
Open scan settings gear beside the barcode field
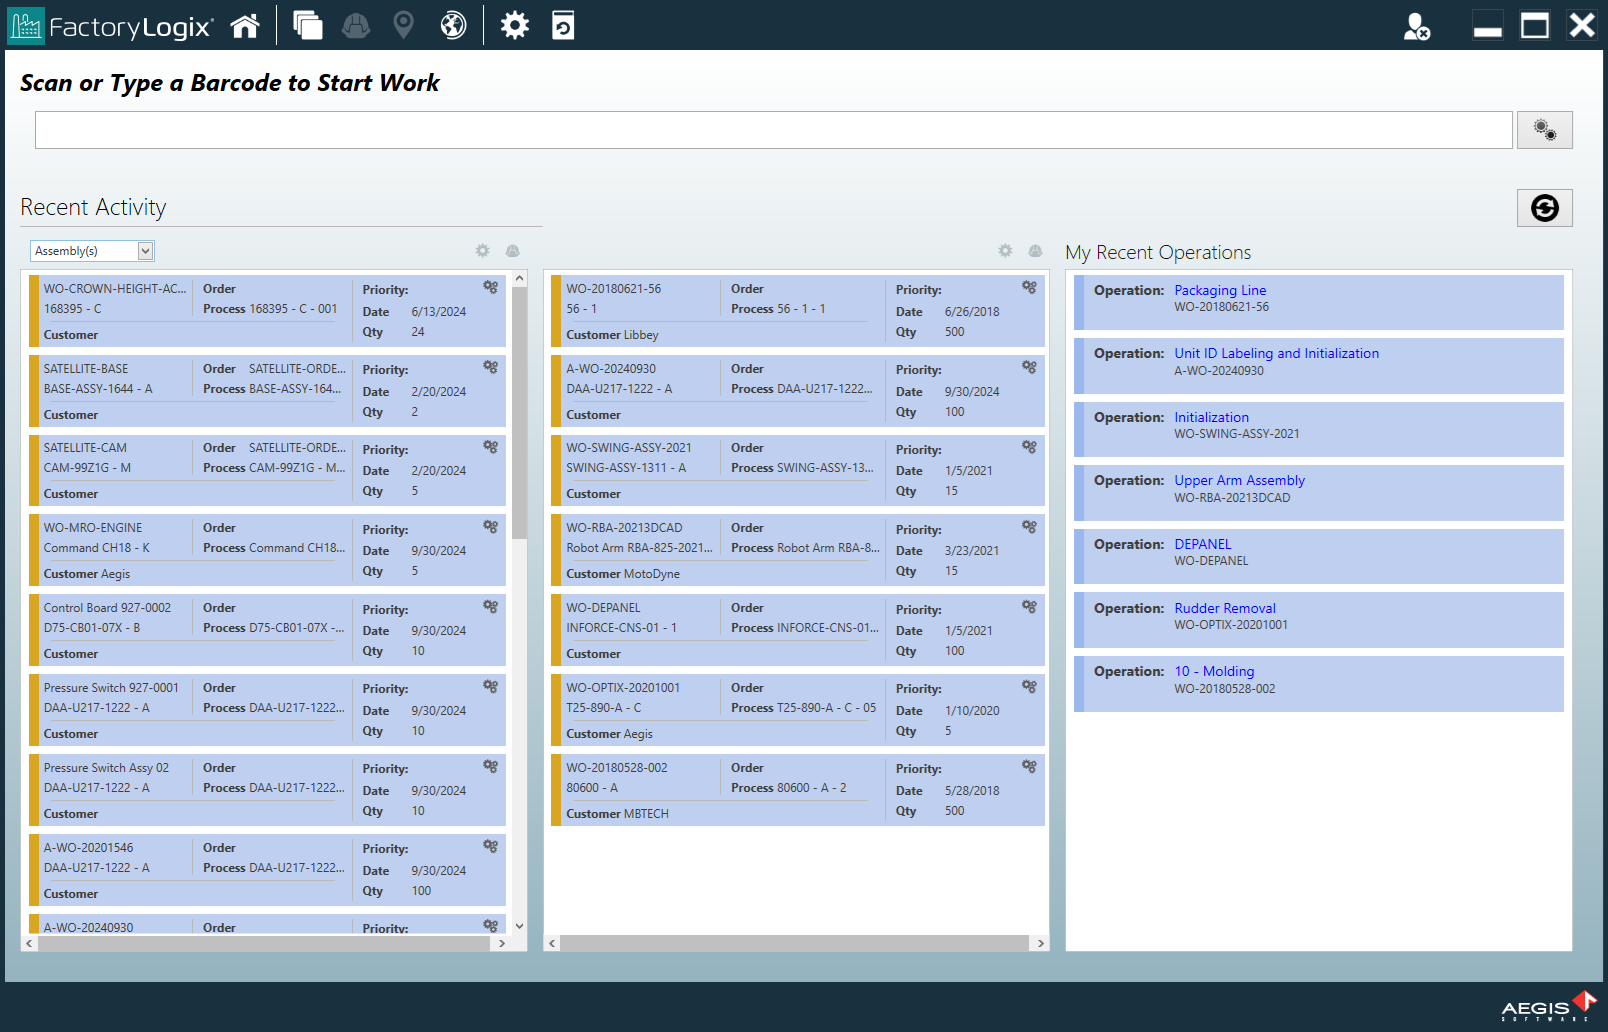tap(1544, 129)
